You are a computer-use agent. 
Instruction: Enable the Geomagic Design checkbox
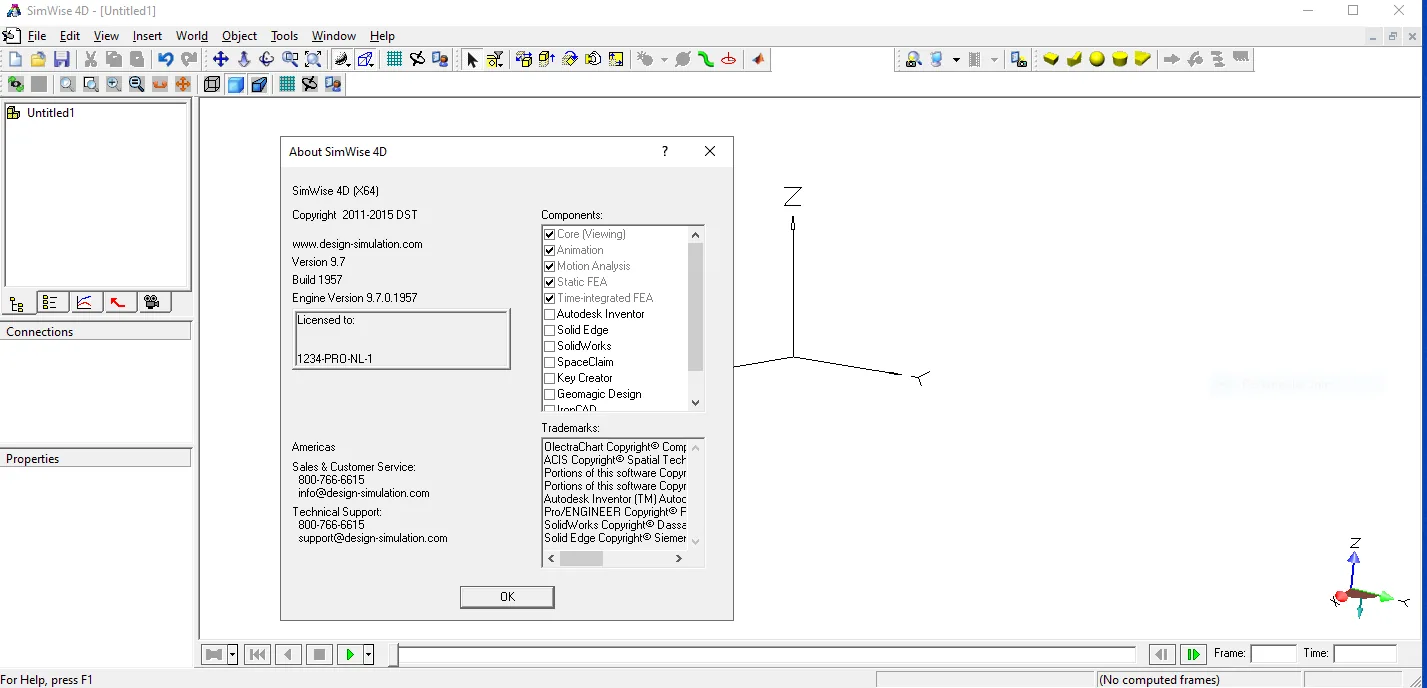(549, 394)
